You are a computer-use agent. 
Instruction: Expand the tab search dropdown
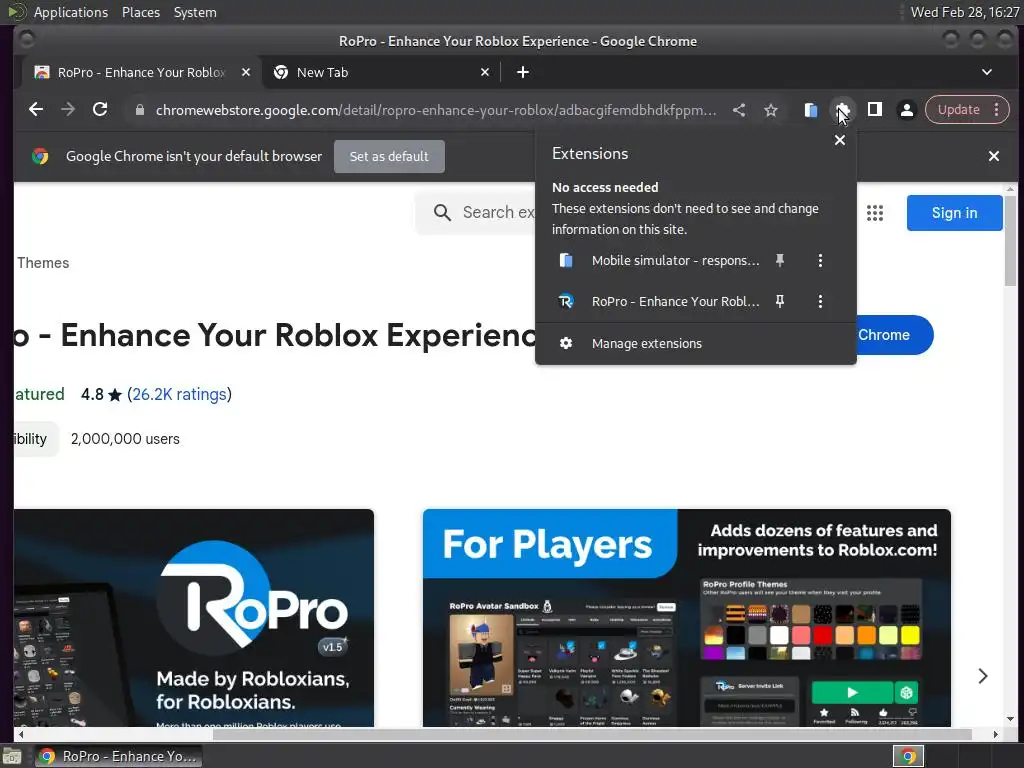click(987, 72)
